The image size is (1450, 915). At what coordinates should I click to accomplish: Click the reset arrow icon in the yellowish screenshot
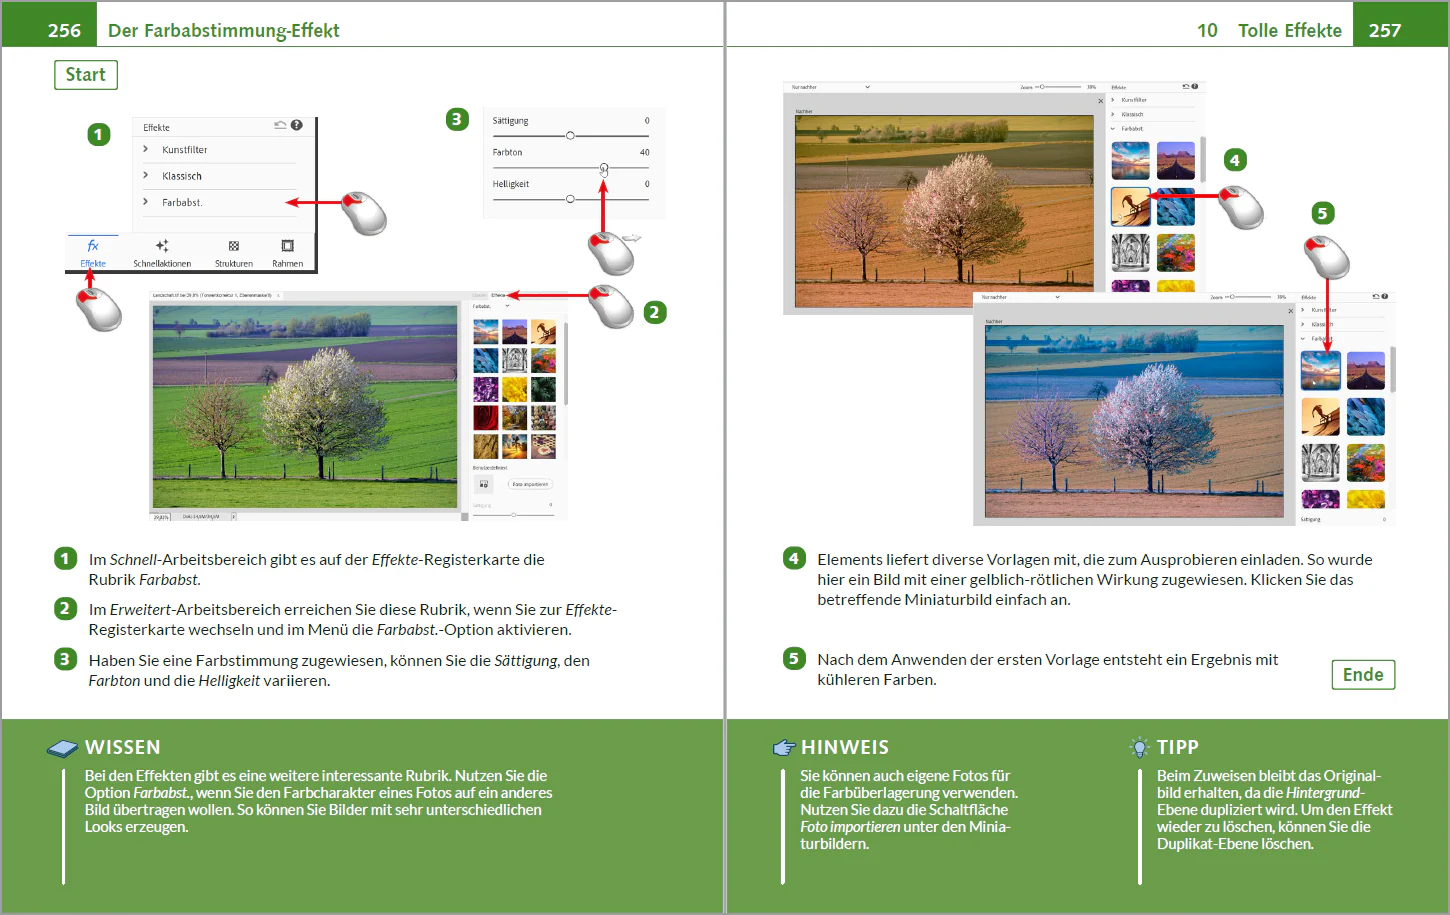(x=1185, y=87)
